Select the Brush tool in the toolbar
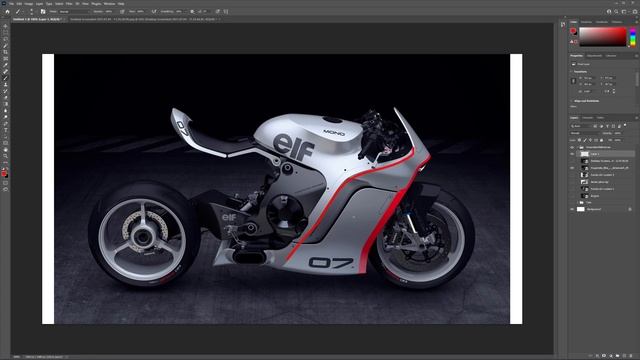Viewport: 640px width, 360px height. pos(5,78)
